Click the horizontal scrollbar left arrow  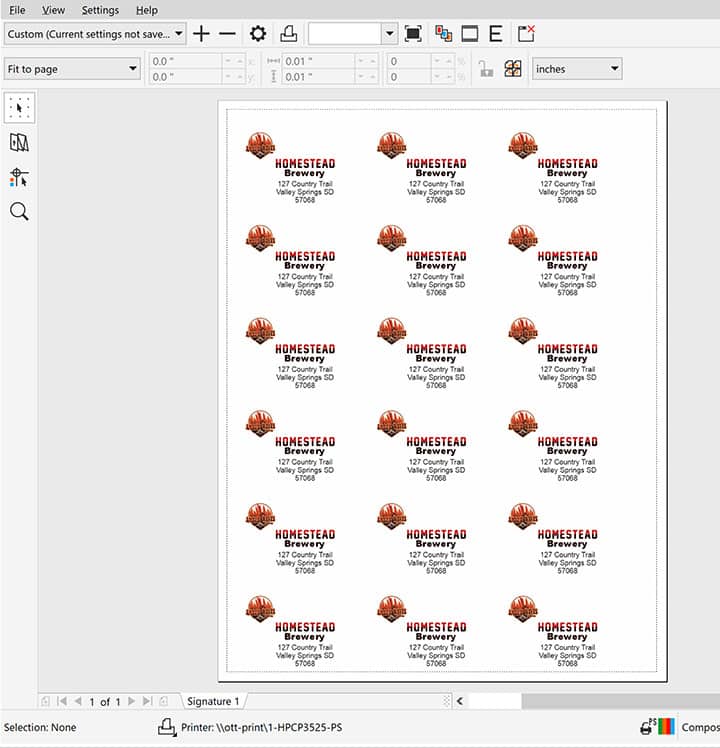point(460,701)
